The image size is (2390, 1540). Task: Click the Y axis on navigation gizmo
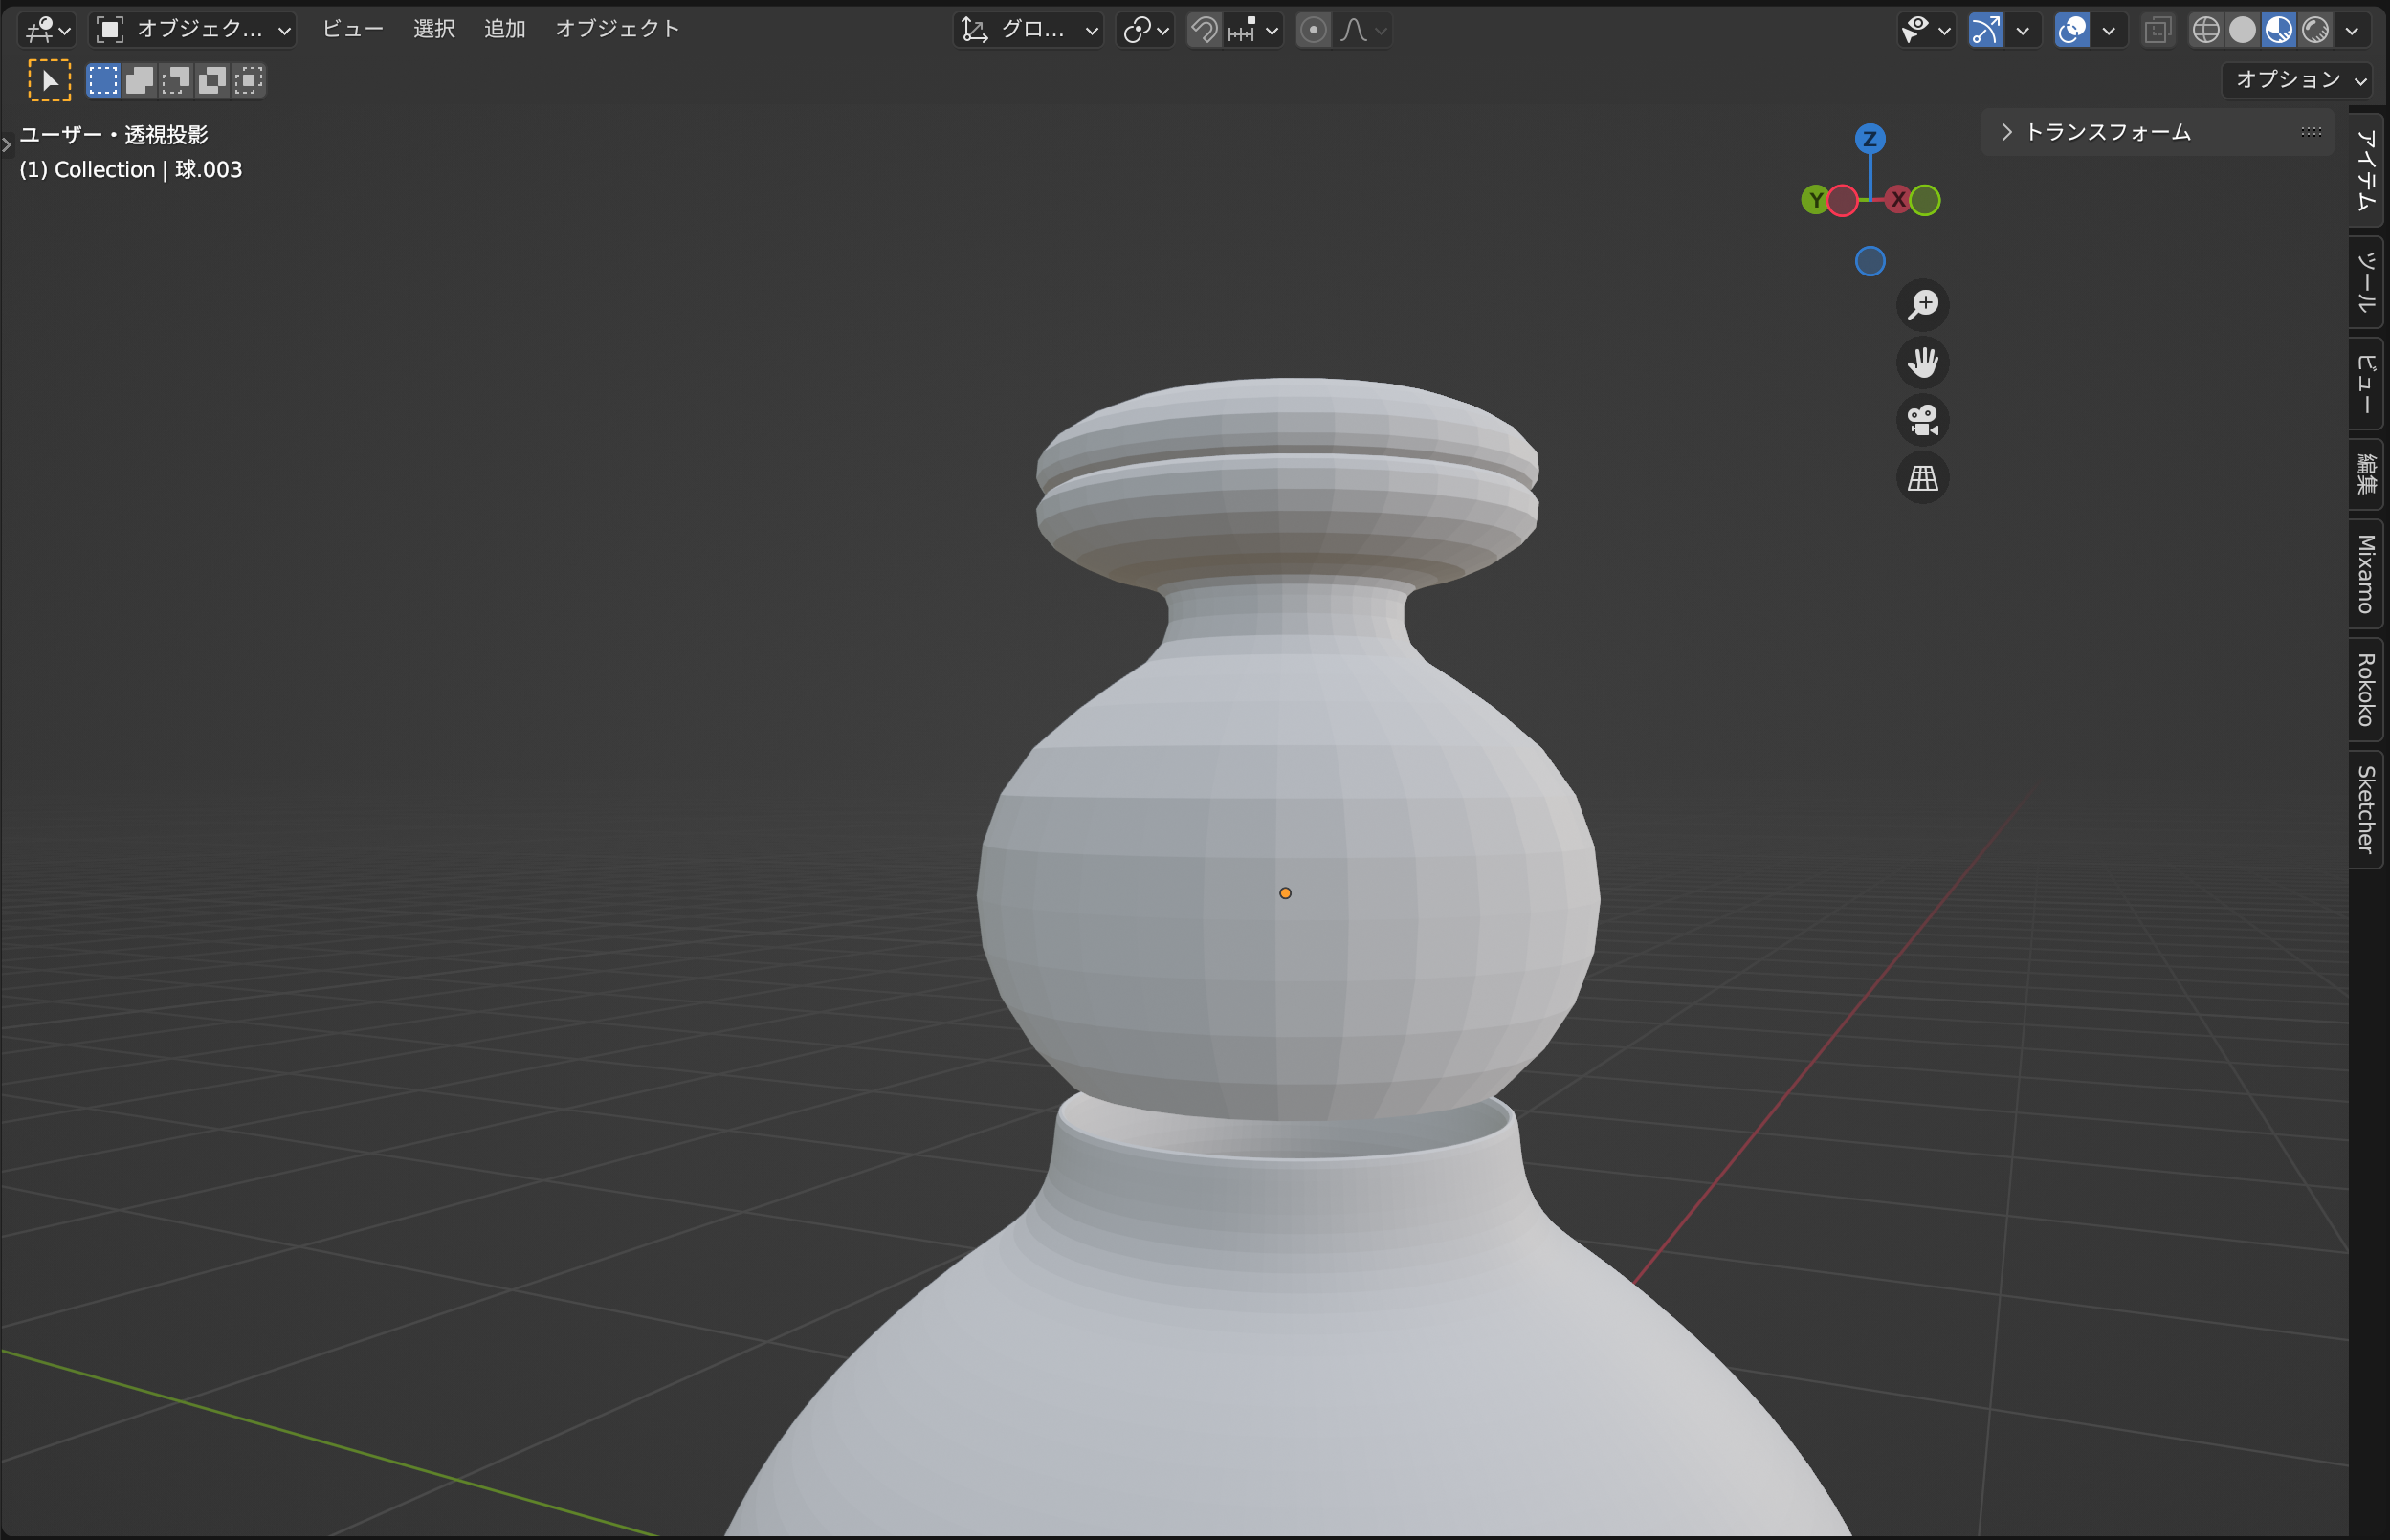(1816, 200)
